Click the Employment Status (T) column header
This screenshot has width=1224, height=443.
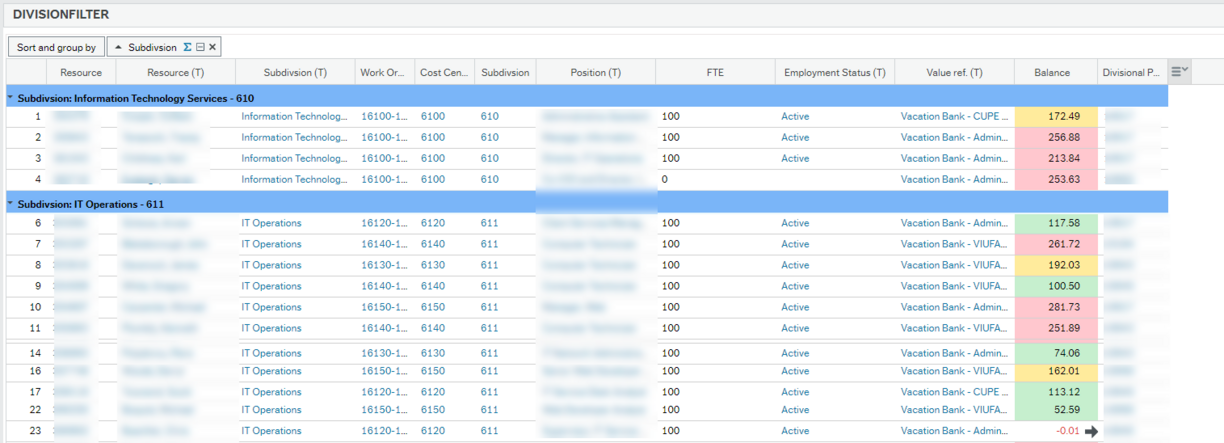click(x=835, y=72)
